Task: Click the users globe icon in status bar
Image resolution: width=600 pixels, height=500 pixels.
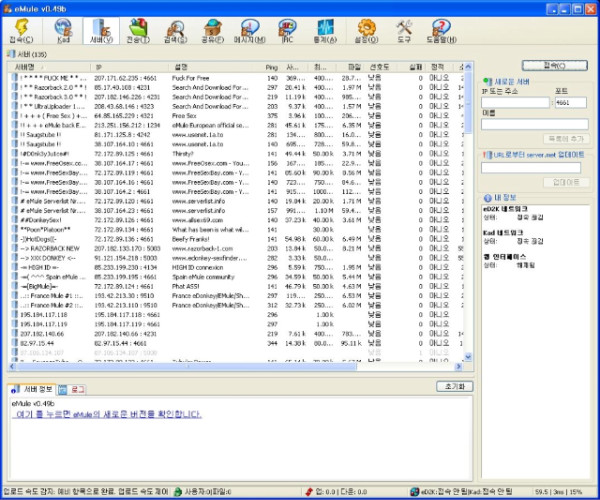Action: [178, 492]
